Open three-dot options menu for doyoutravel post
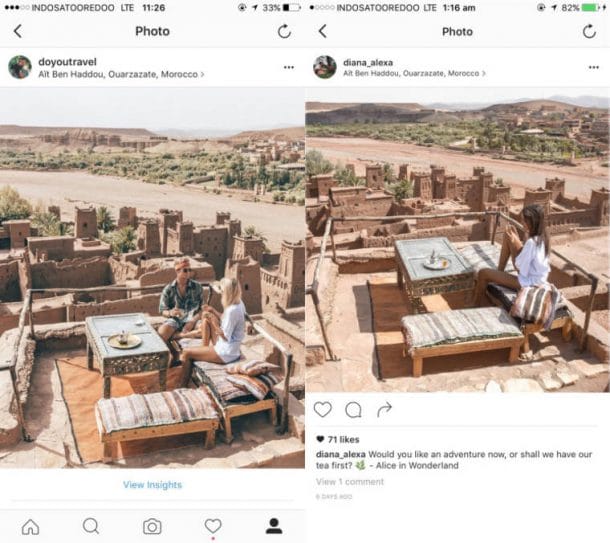610x543 pixels. [289, 67]
